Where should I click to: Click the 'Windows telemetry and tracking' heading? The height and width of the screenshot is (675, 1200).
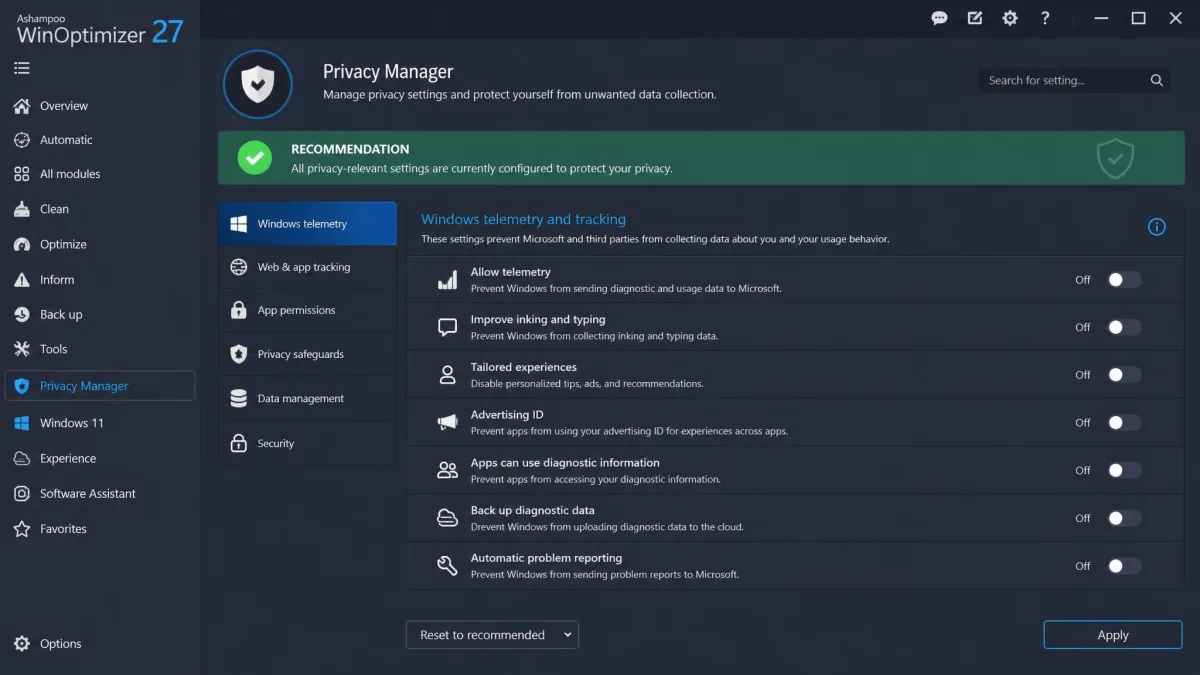click(523, 219)
